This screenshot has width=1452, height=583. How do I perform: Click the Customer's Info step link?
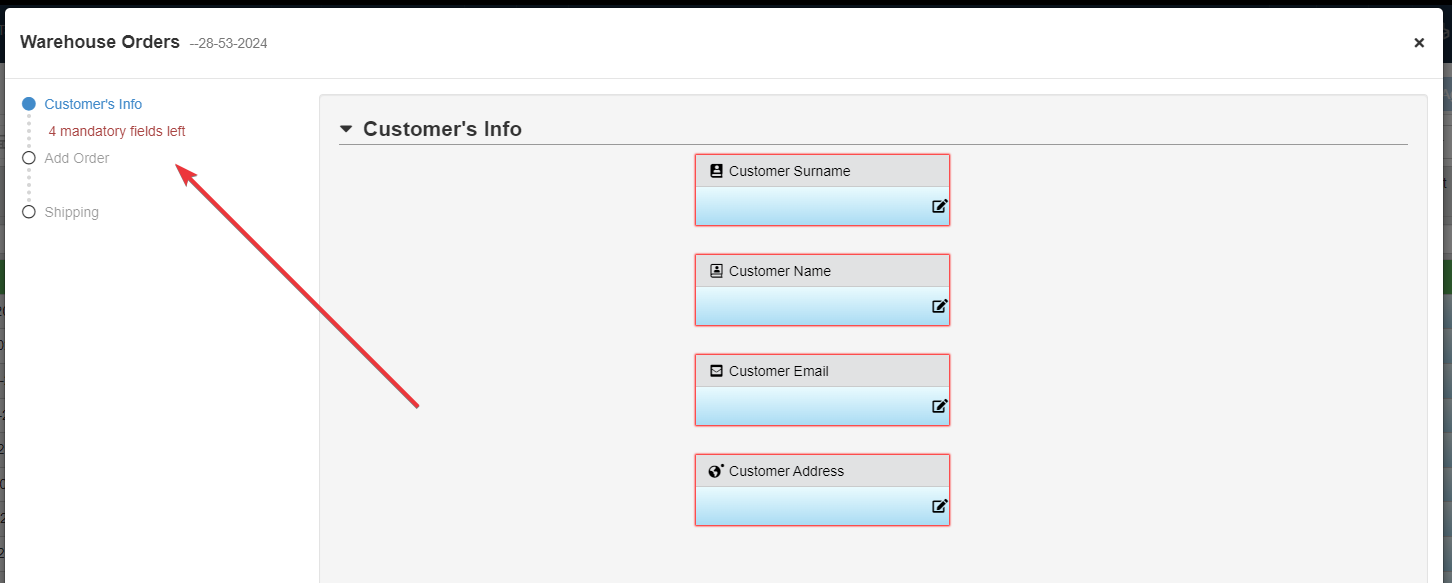(x=93, y=104)
